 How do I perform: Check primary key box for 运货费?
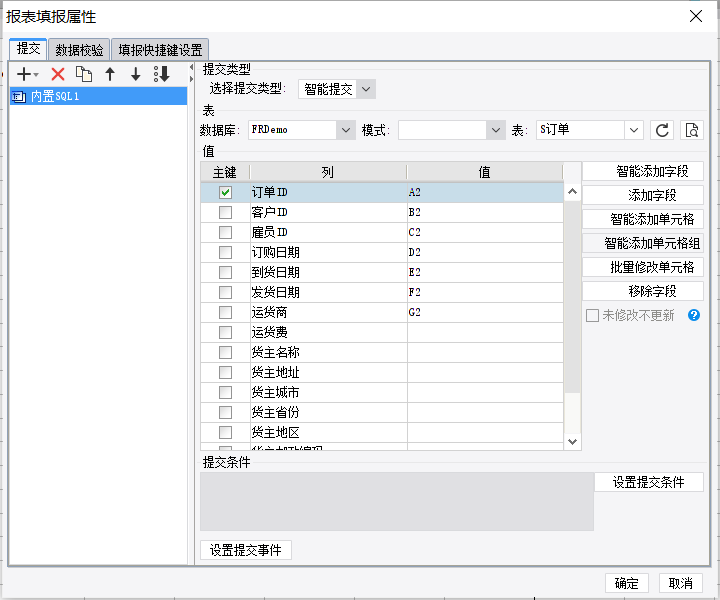tap(225, 332)
